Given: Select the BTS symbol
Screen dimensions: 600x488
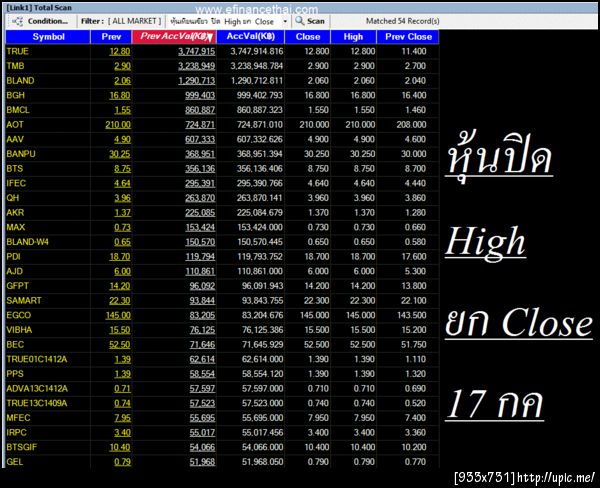Looking at the screenshot, I should pyautogui.click(x=15, y=168).
